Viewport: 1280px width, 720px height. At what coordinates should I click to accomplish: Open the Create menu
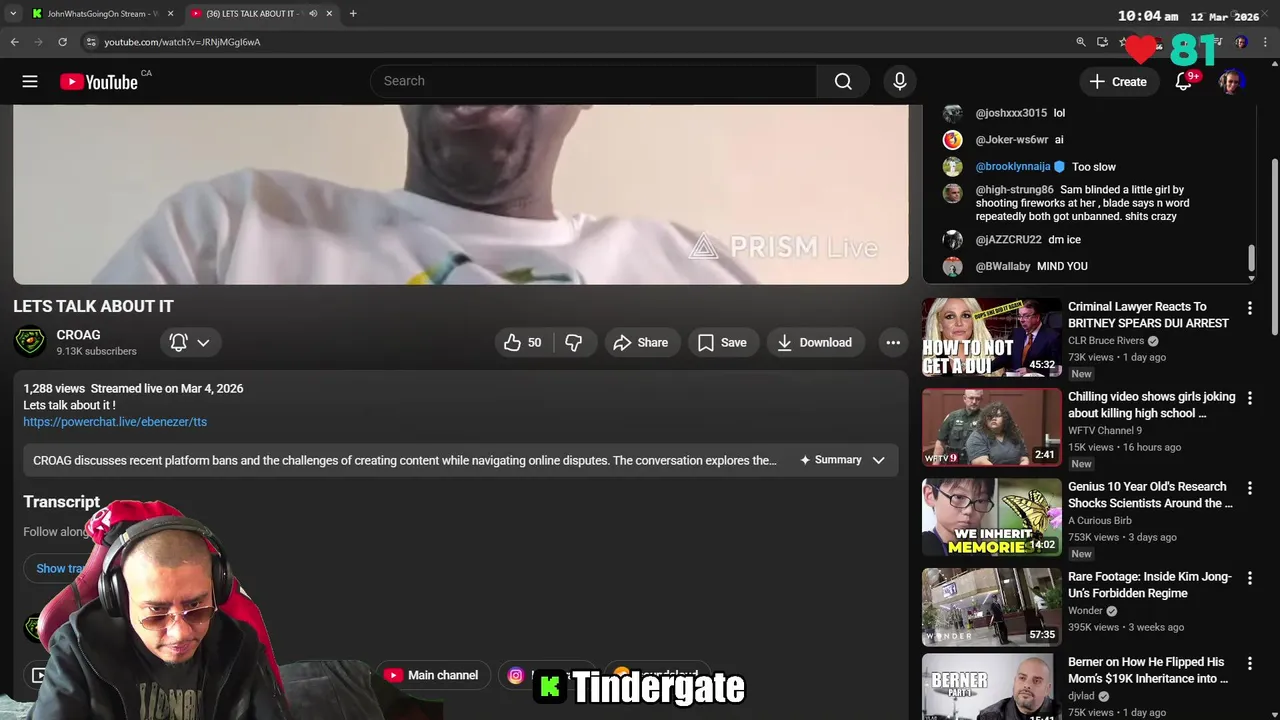(x=1119, y=82)
